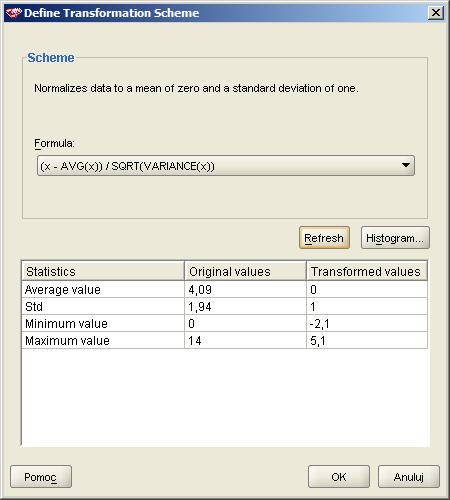Click the application icon in the title bar
Viewport: 450px width, 500px height.
point(14,13)
